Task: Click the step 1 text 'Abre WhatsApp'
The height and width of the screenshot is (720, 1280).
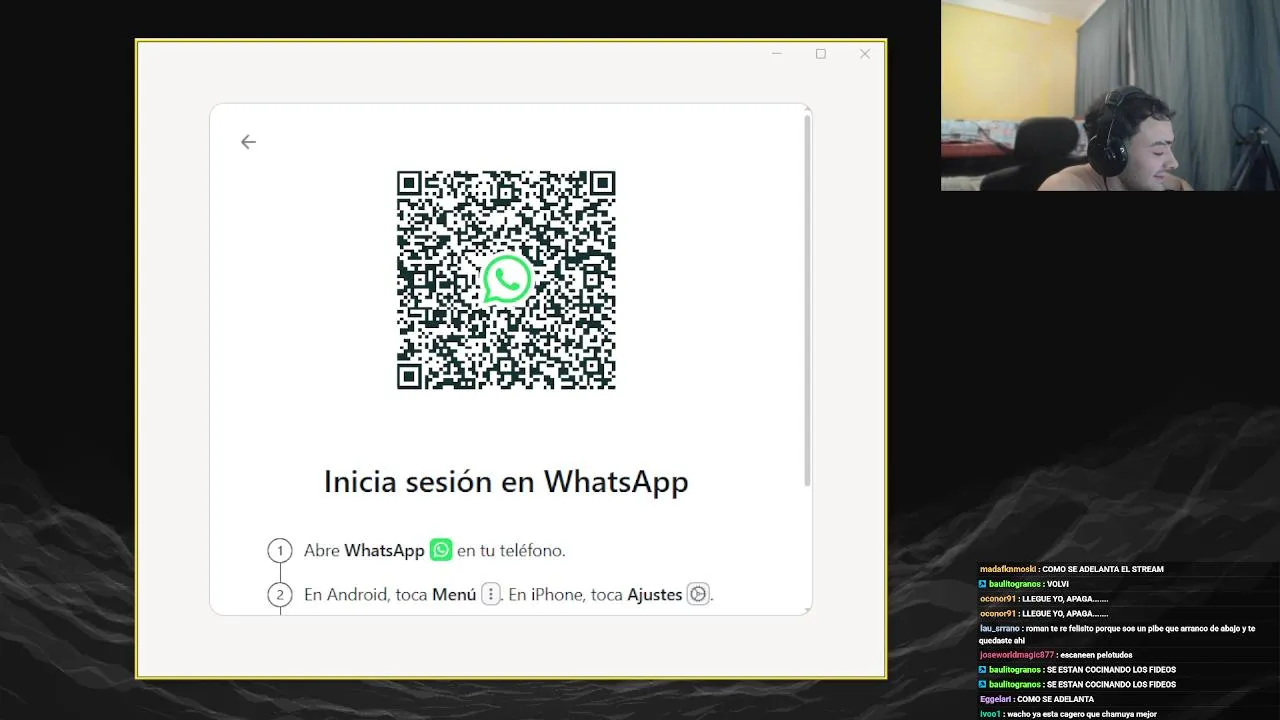Action: pos(364,550)
